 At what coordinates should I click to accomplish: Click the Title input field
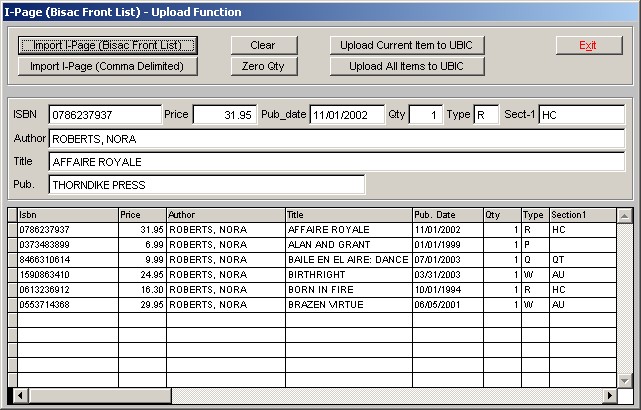[x=336, y=162]
